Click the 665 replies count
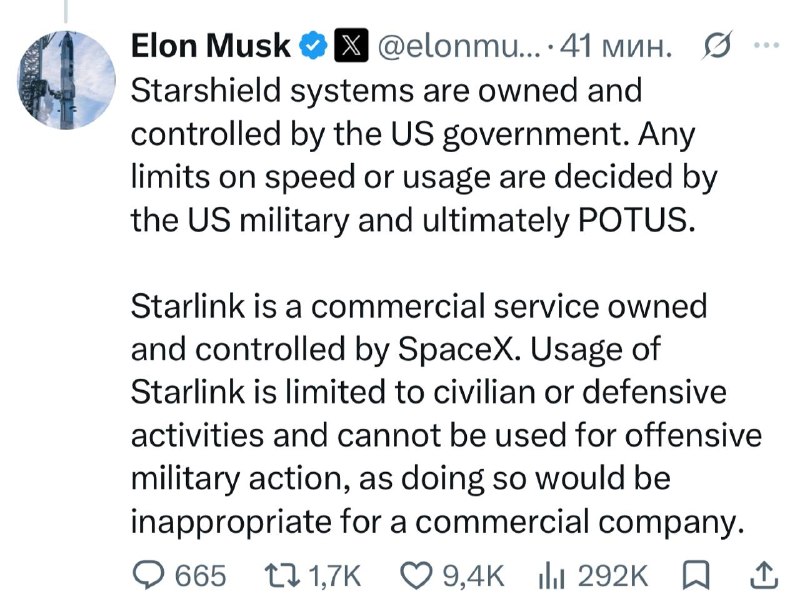This screenshot has width=800, height=616. click(200, 577)
